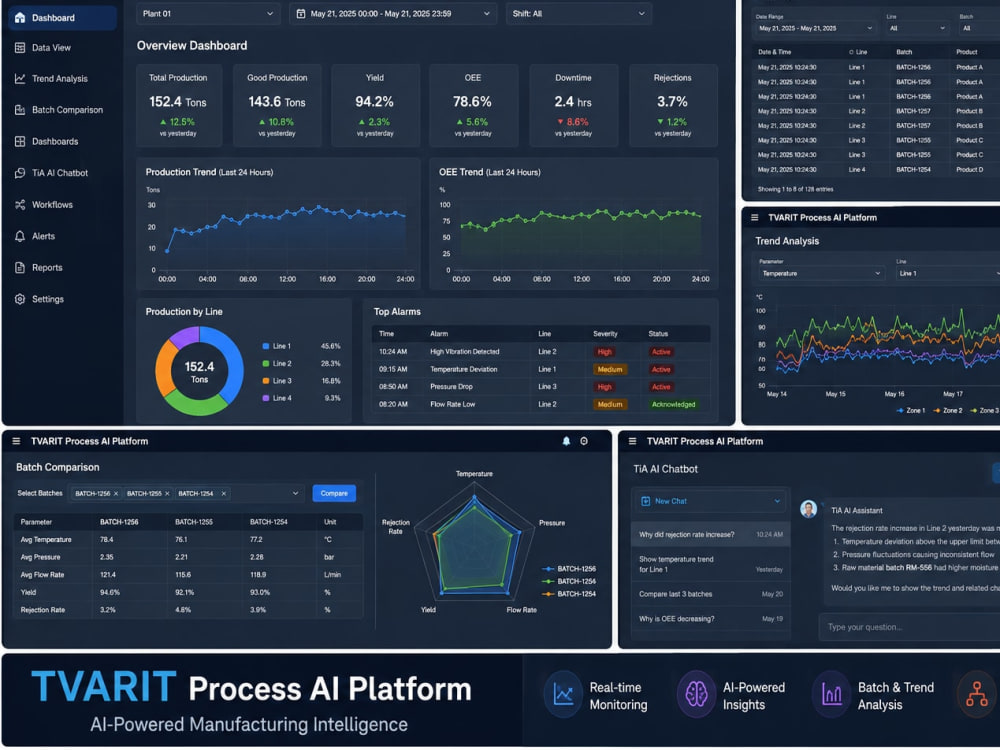
Task: Open Settings via the sidebar gear icon
Action: pos(20,299)
